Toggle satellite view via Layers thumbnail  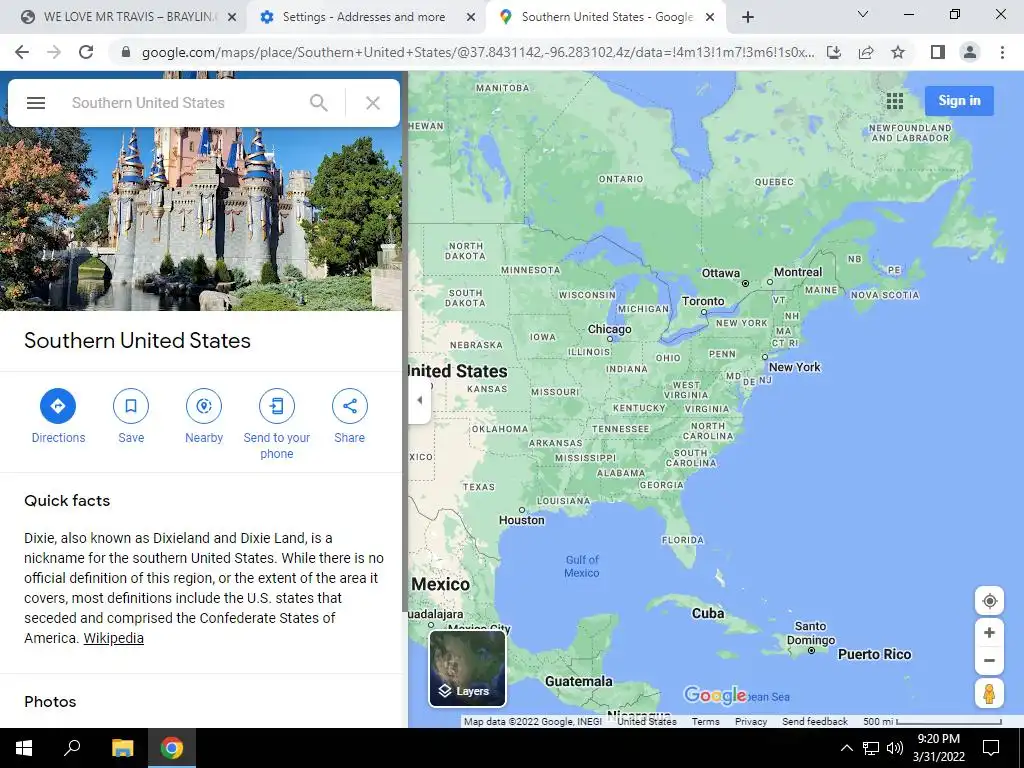click(467, 668)
